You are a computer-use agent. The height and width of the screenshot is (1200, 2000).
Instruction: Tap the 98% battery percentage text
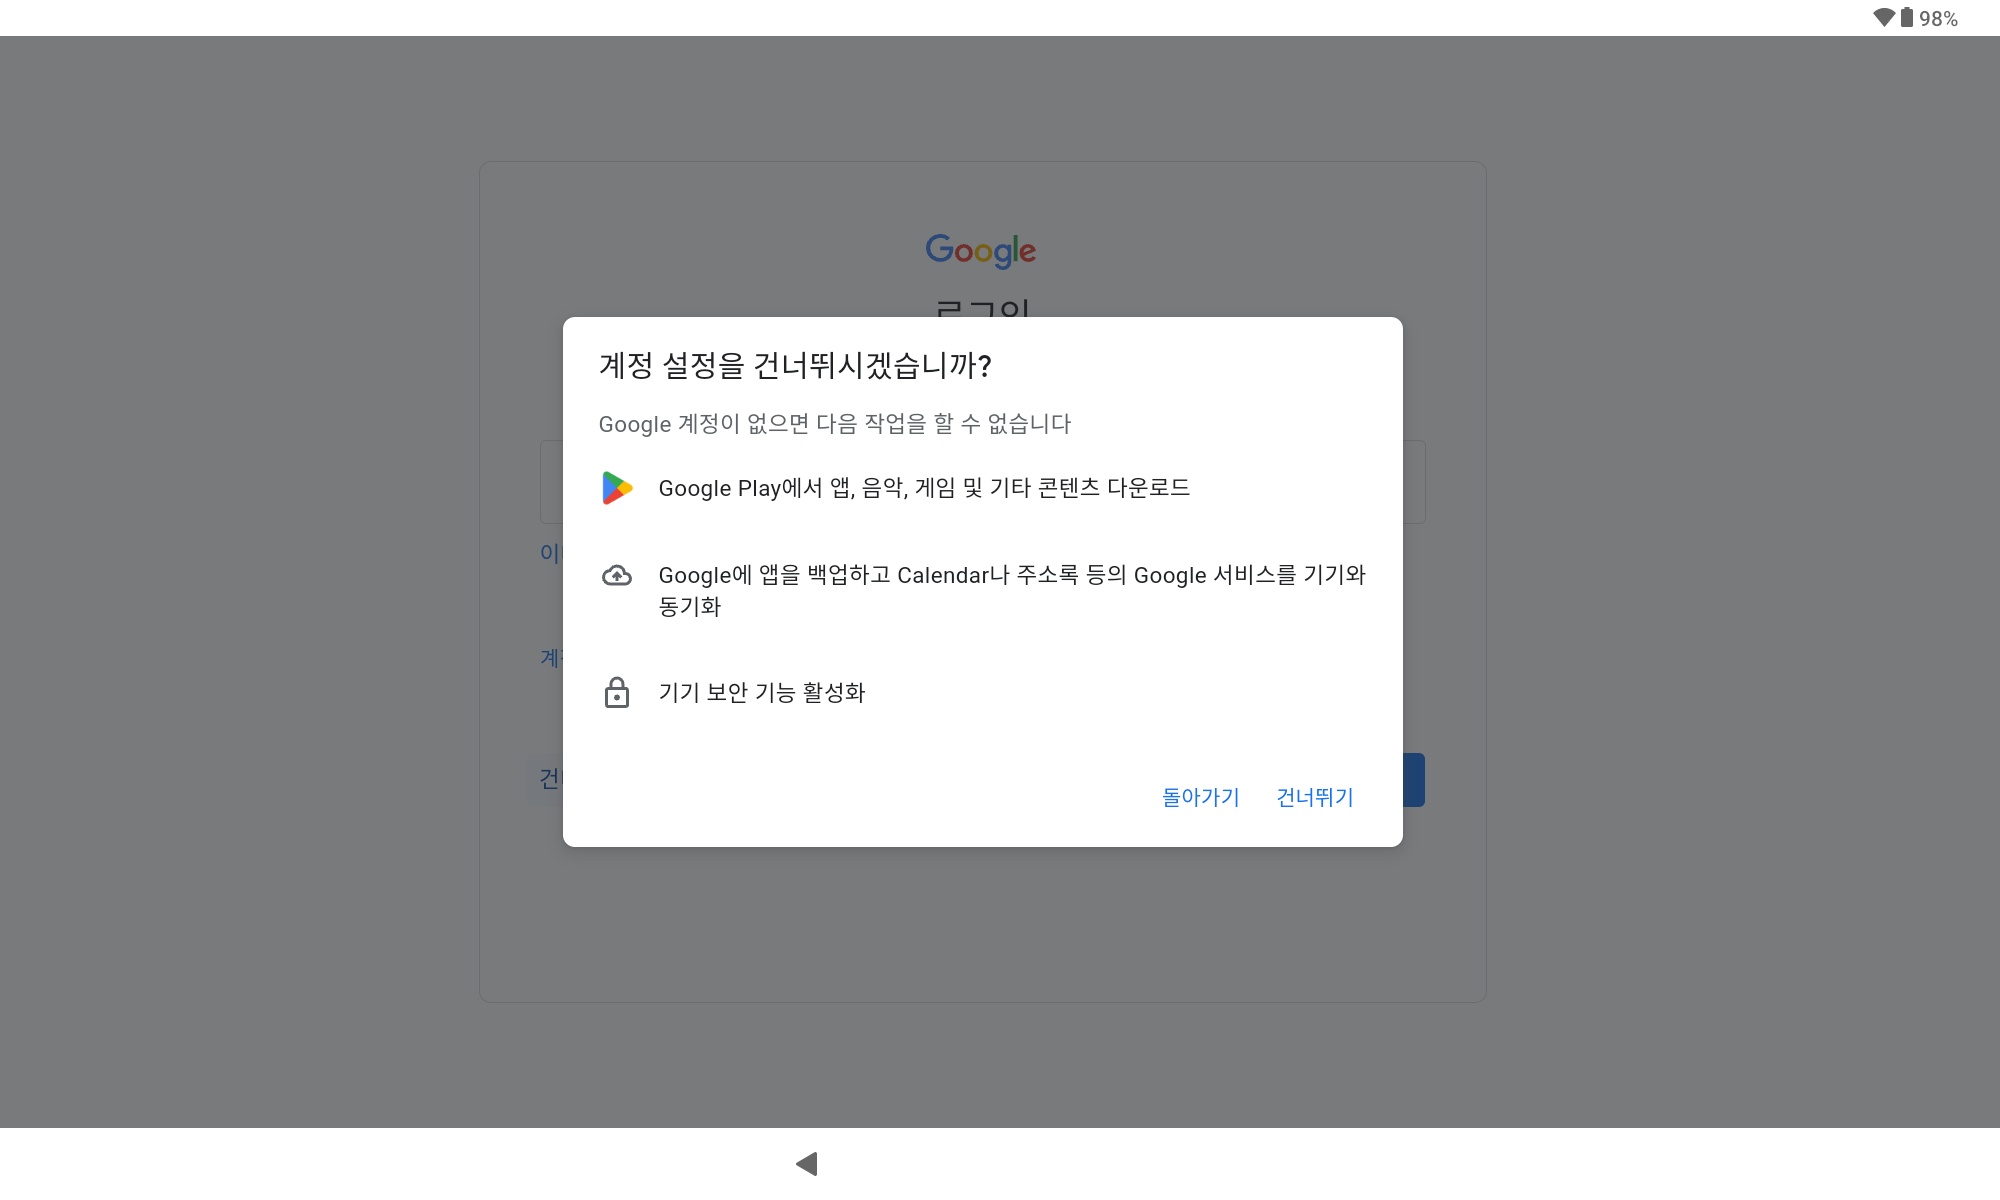[x=1938, y=19]
